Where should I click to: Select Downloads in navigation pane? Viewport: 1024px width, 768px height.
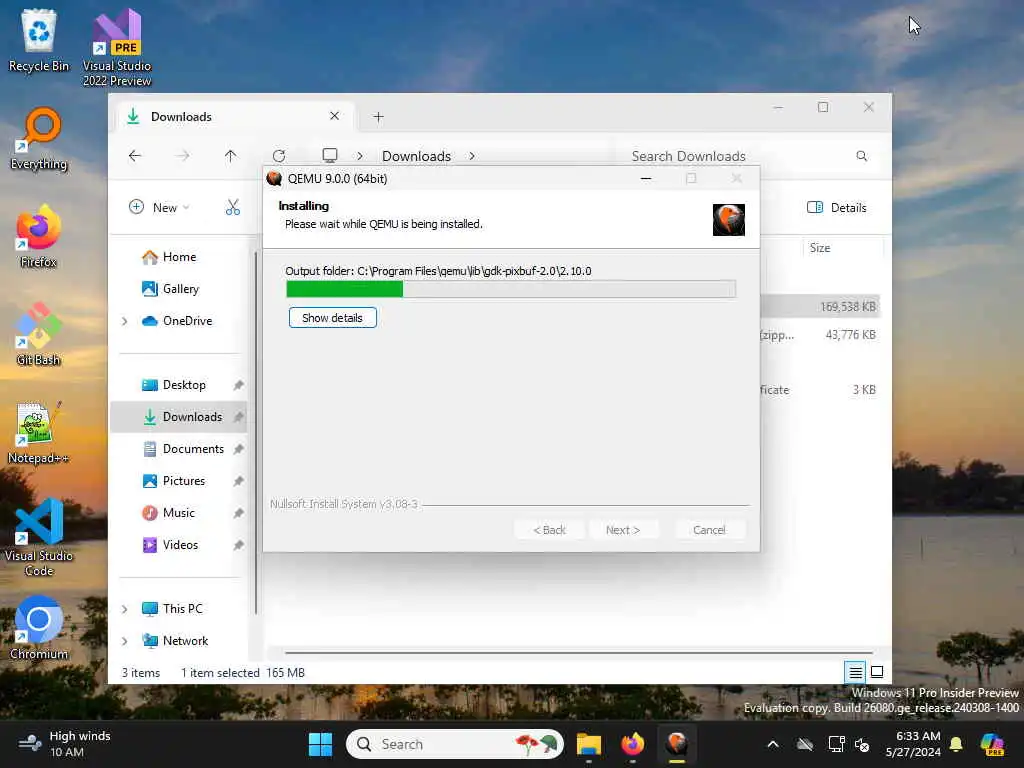pos(180,417)
